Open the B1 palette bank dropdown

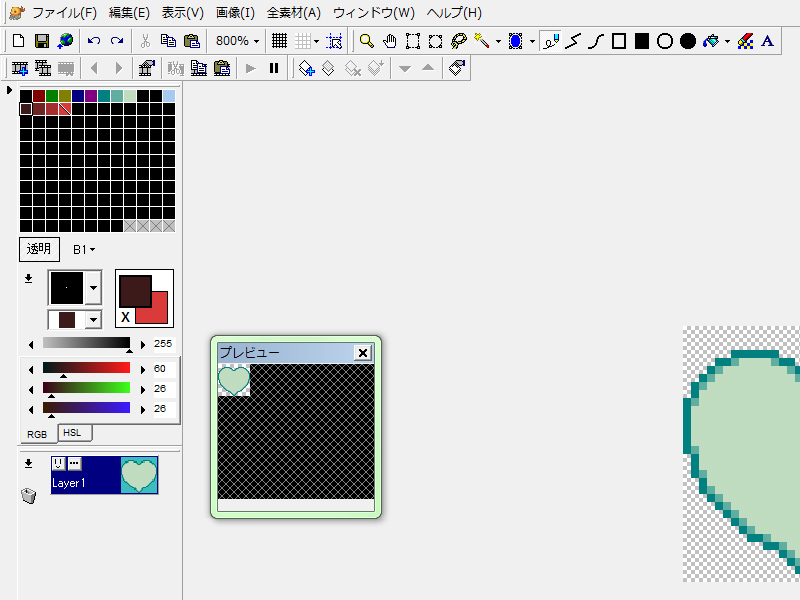(x=84, y=250)
